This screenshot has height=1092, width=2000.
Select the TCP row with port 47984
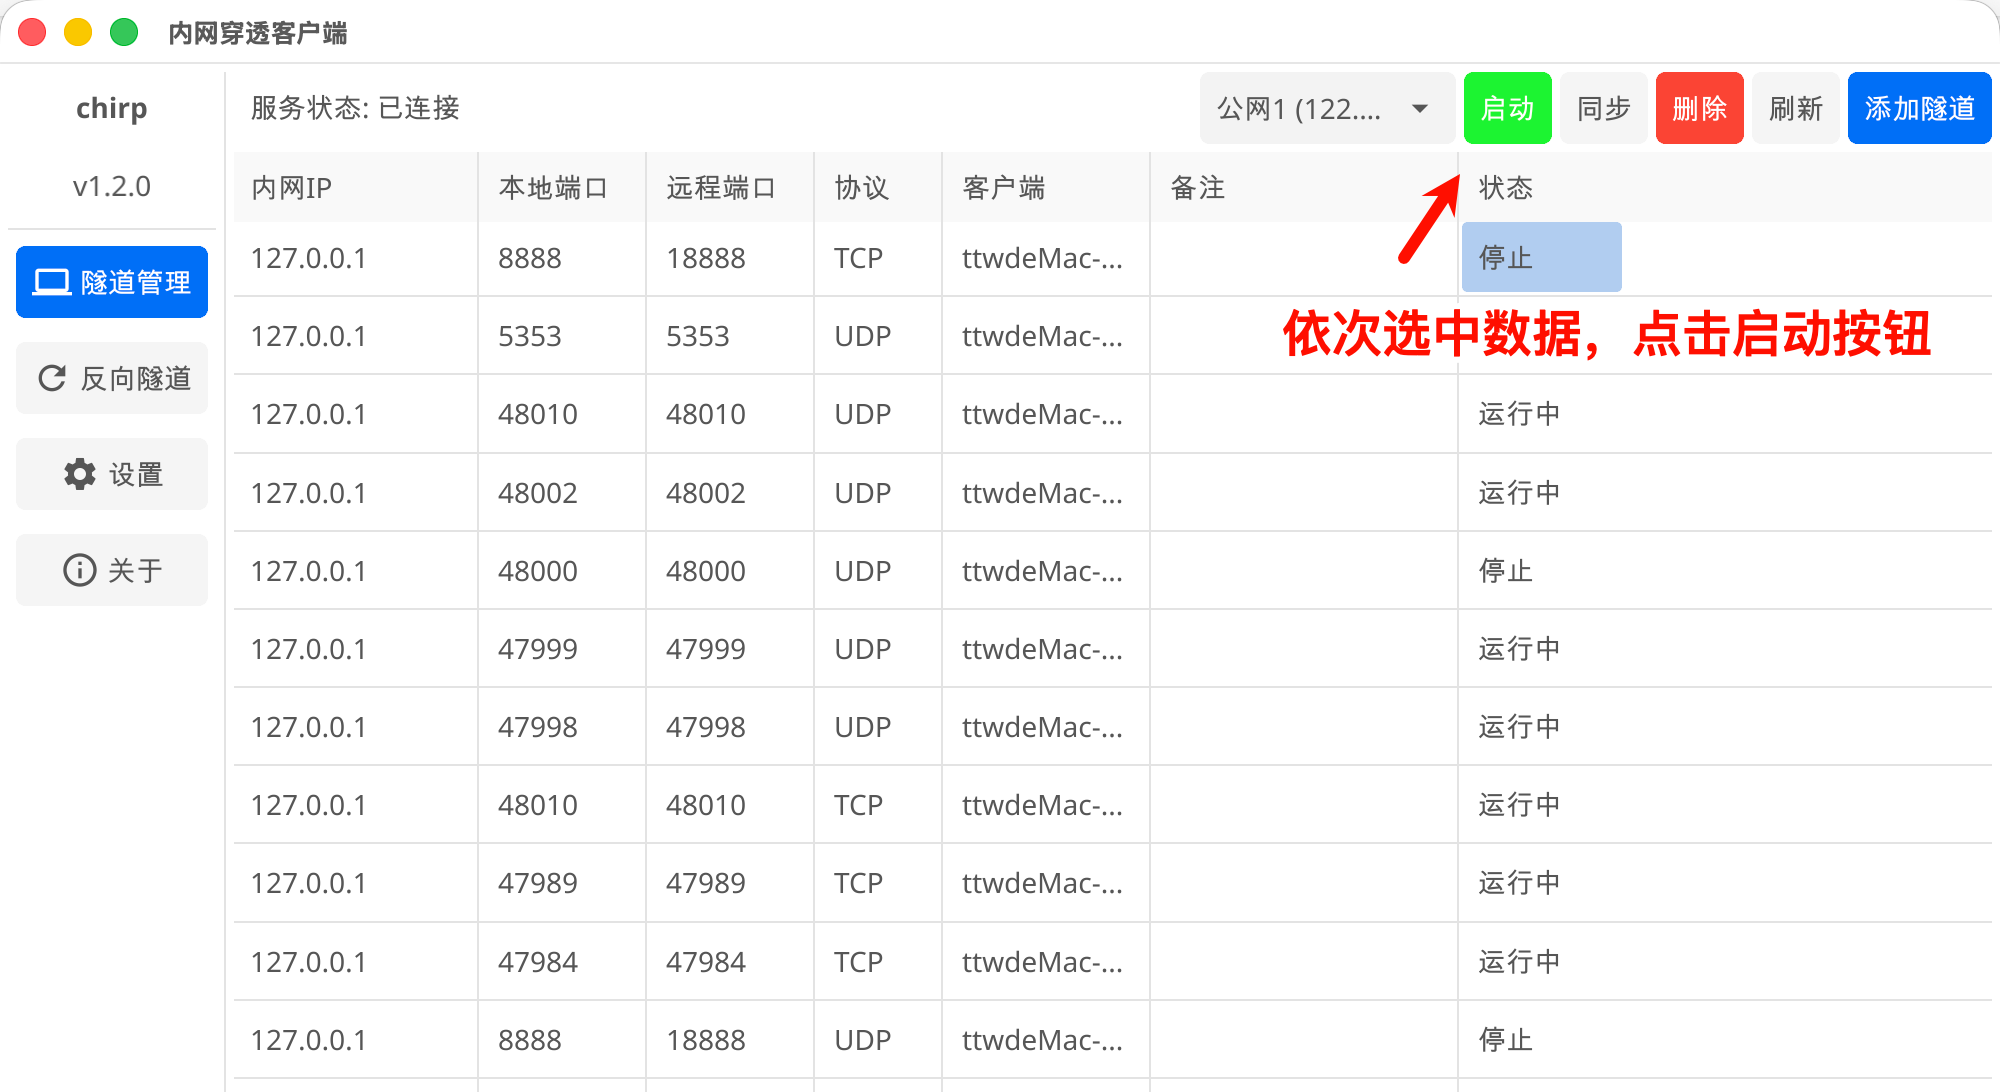point(538,962)
